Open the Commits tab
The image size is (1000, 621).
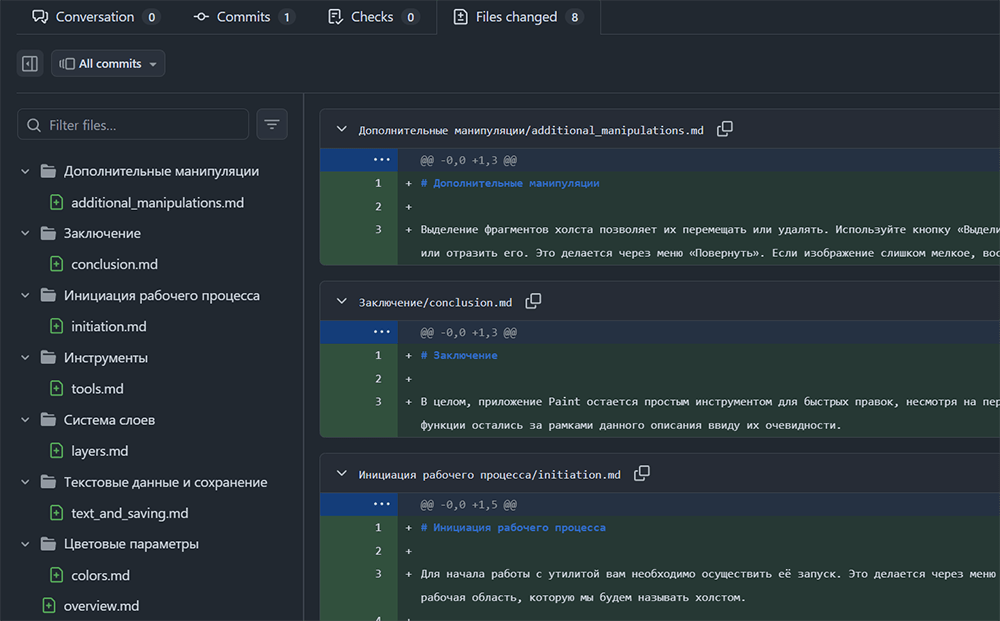point(243,17)
